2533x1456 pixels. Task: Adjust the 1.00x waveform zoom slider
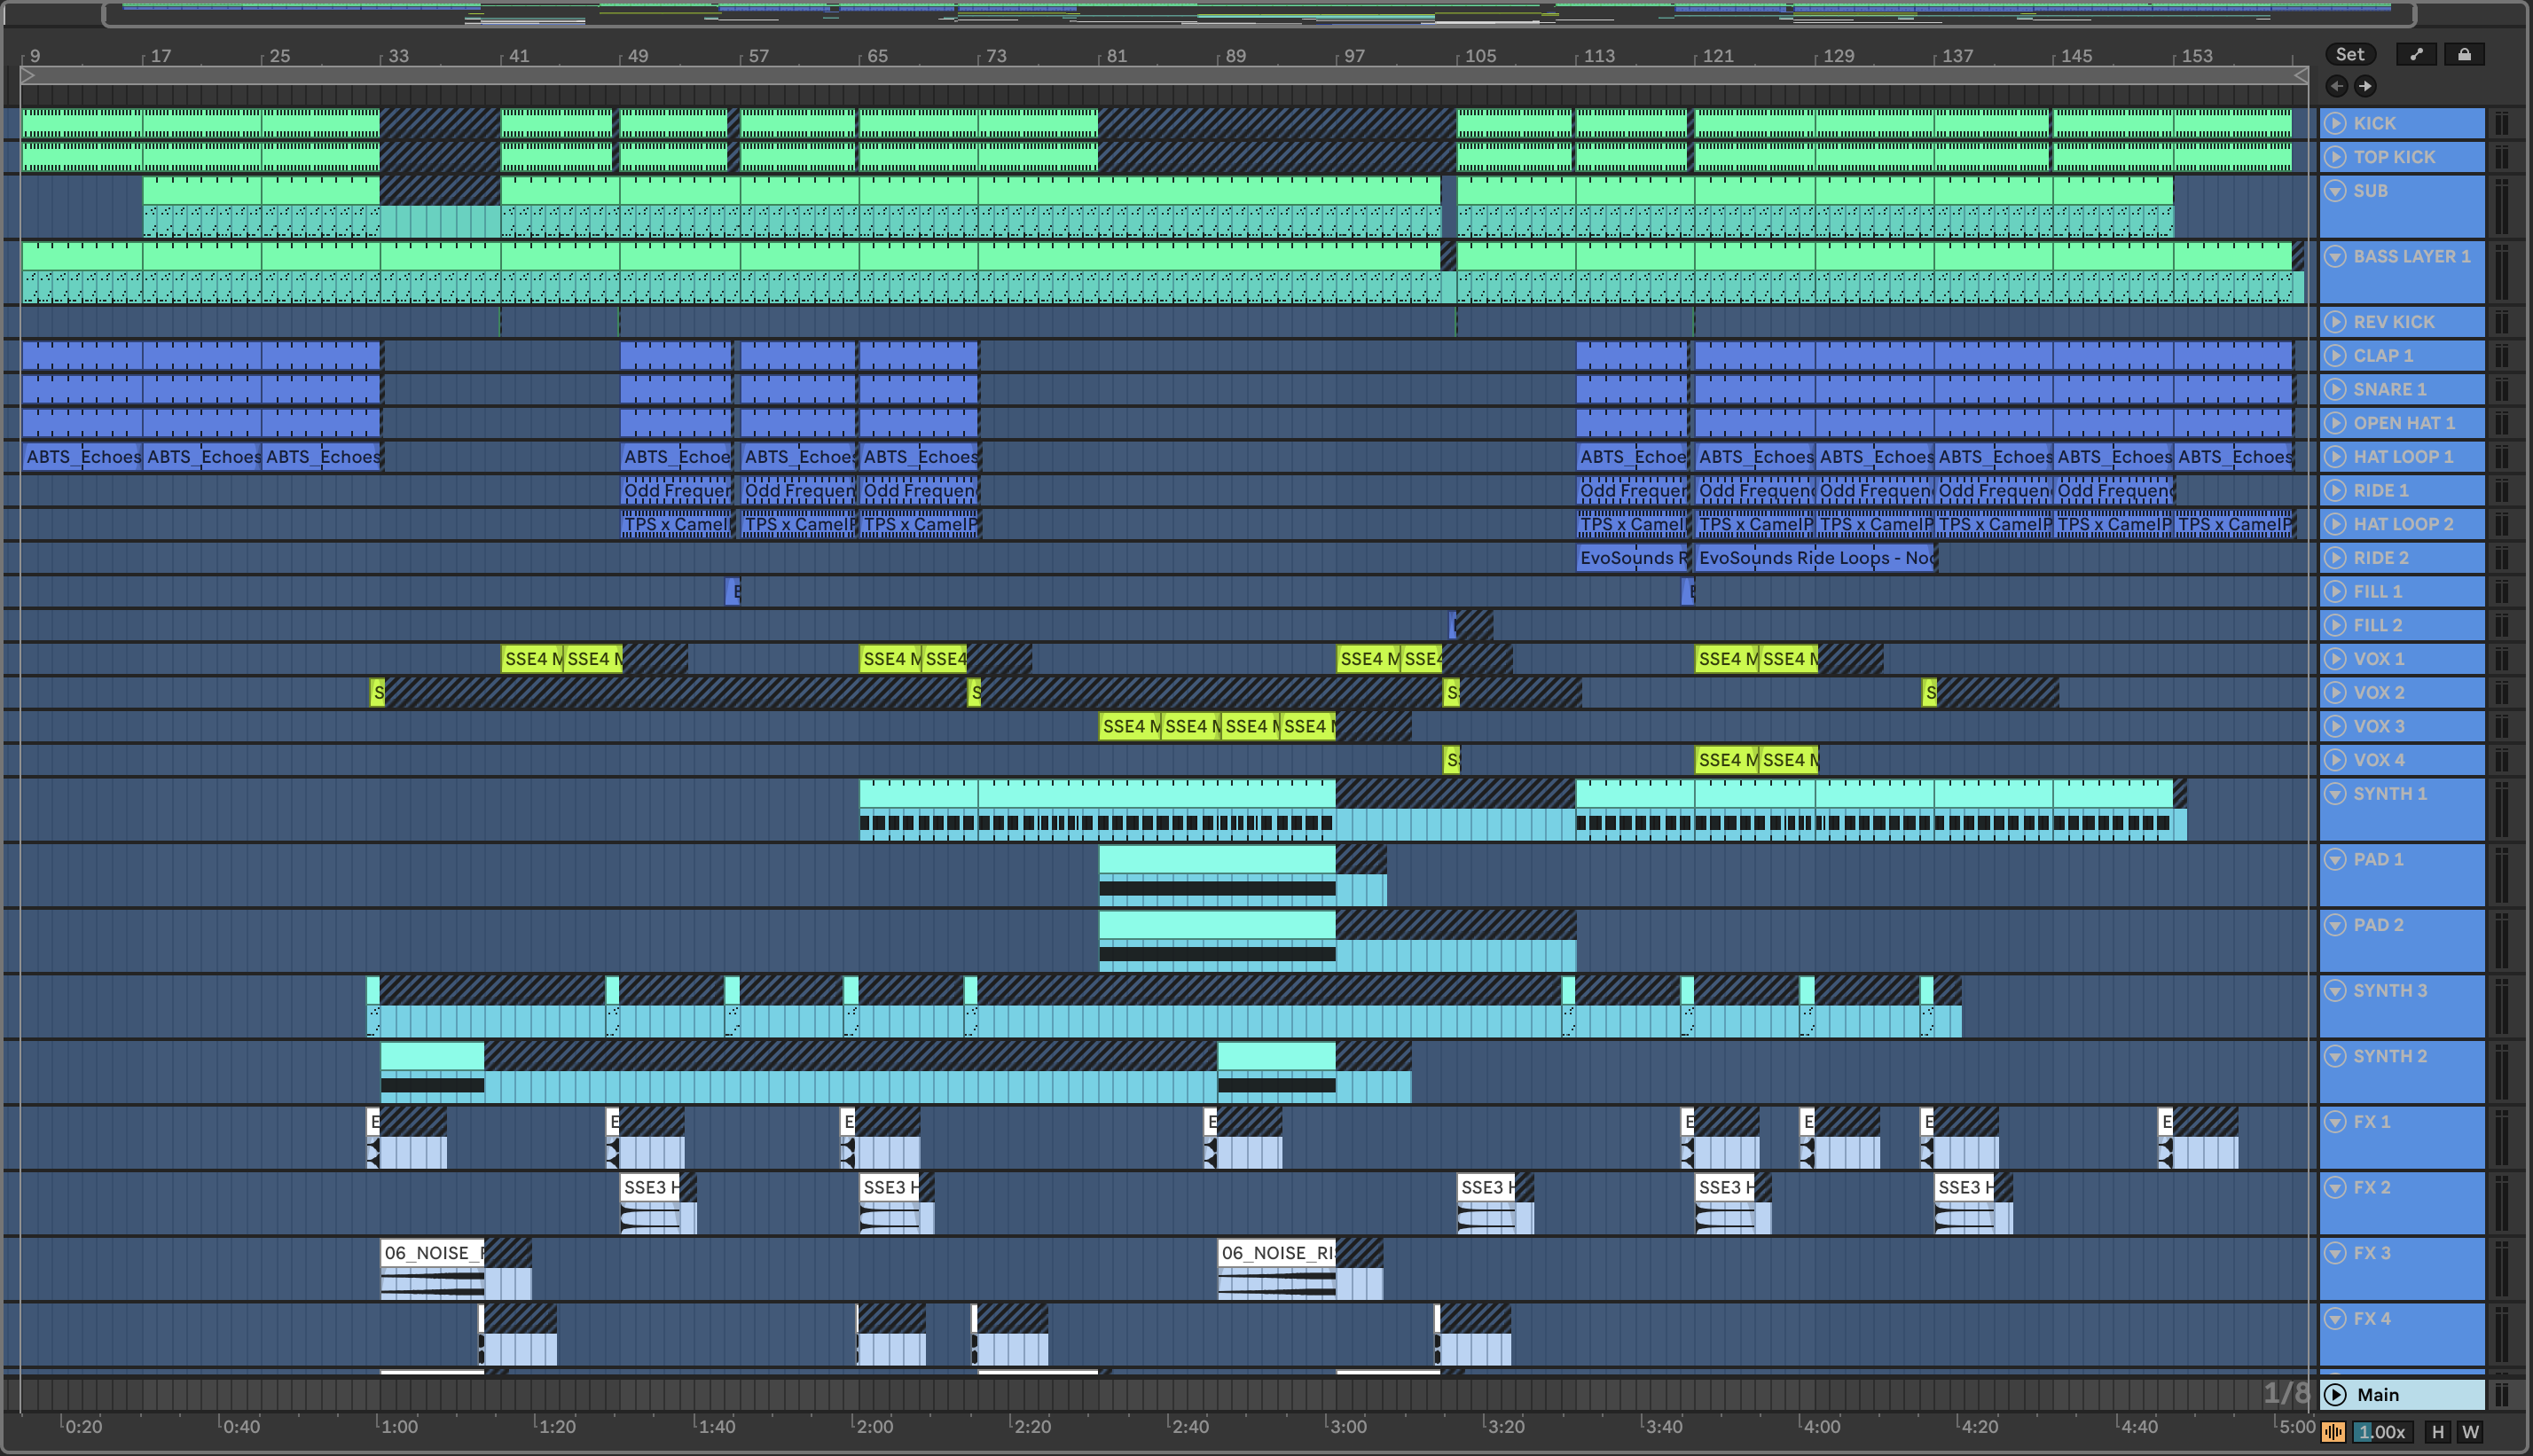pos(2381,1432)
